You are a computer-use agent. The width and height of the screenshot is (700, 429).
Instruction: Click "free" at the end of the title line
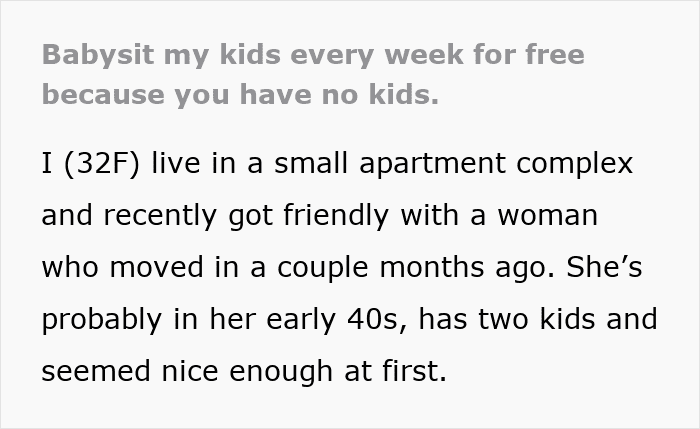(x=555, y=54)
